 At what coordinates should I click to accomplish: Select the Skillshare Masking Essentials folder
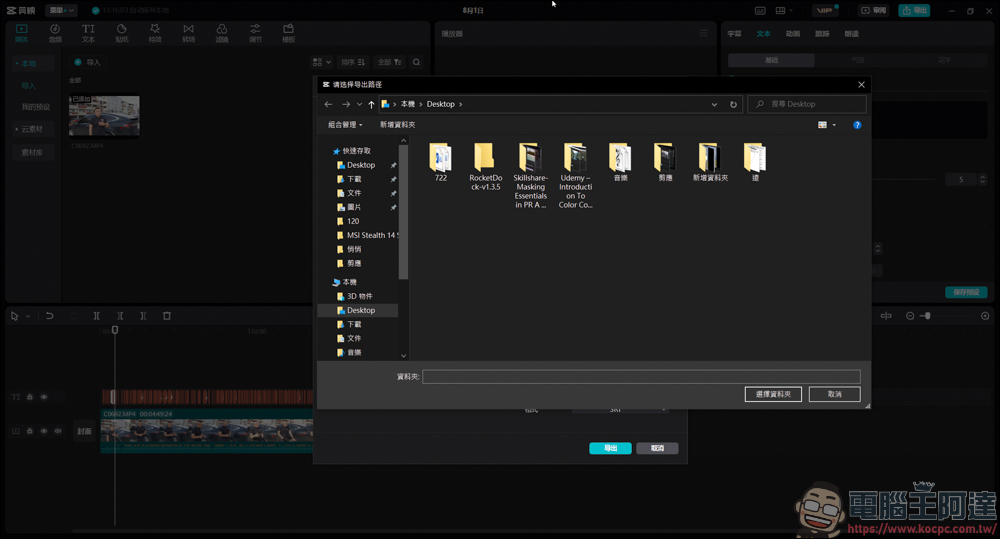[531, 175]
